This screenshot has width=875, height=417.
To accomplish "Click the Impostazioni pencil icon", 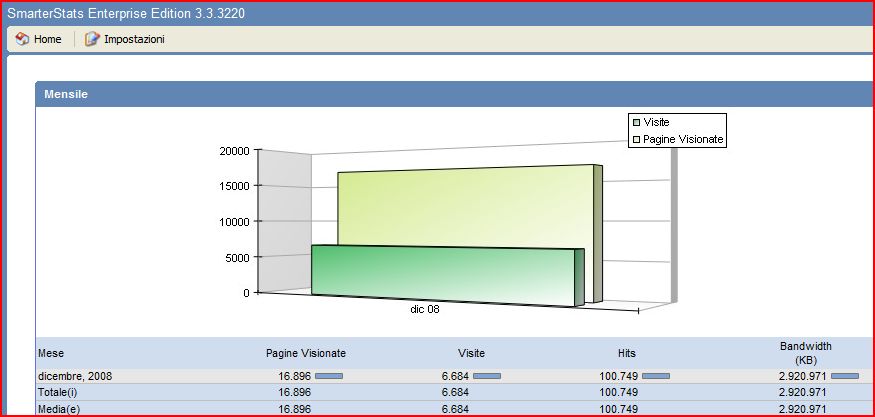I will point(92,39).
